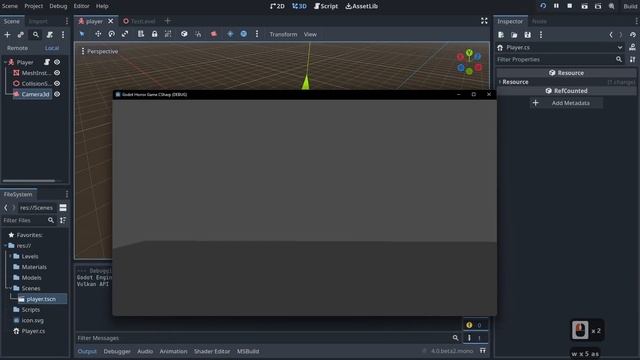
Task: Go to previous object in Inspector history
Action: 611,35
